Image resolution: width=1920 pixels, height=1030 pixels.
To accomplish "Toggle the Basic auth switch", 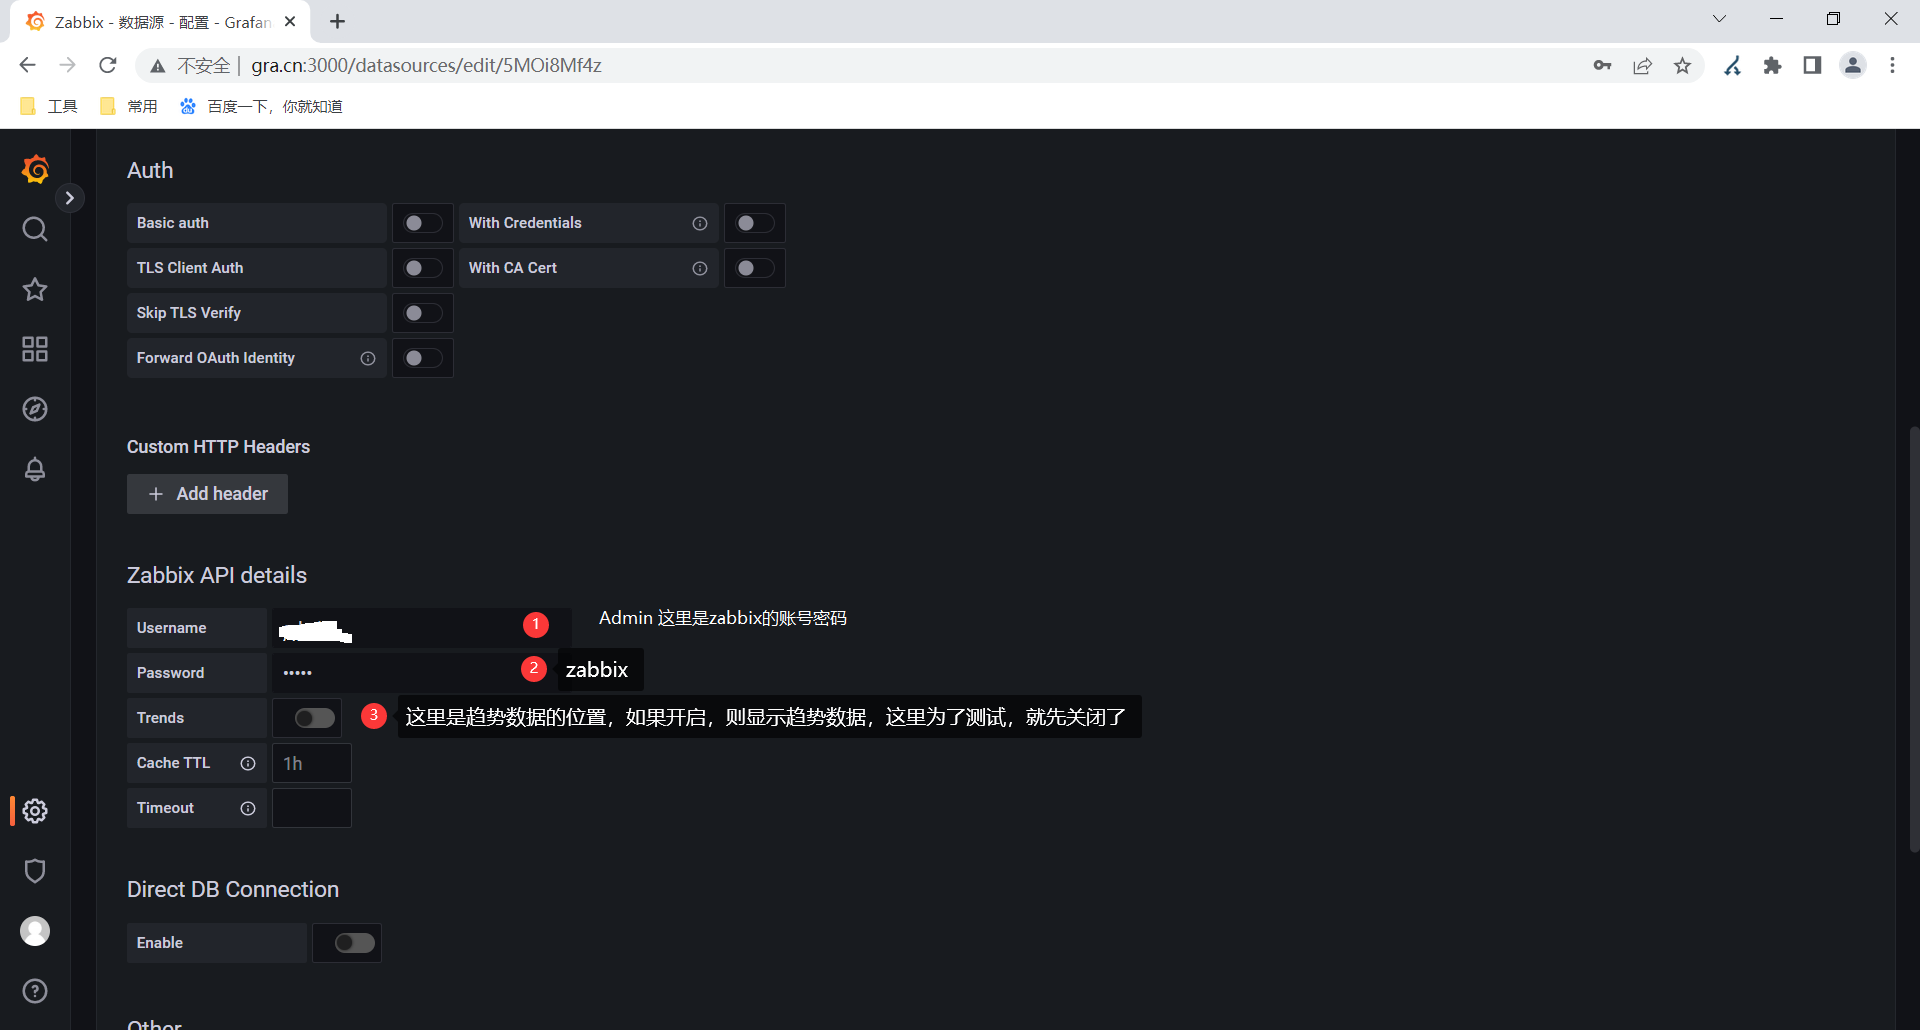I will pos(423,223).
